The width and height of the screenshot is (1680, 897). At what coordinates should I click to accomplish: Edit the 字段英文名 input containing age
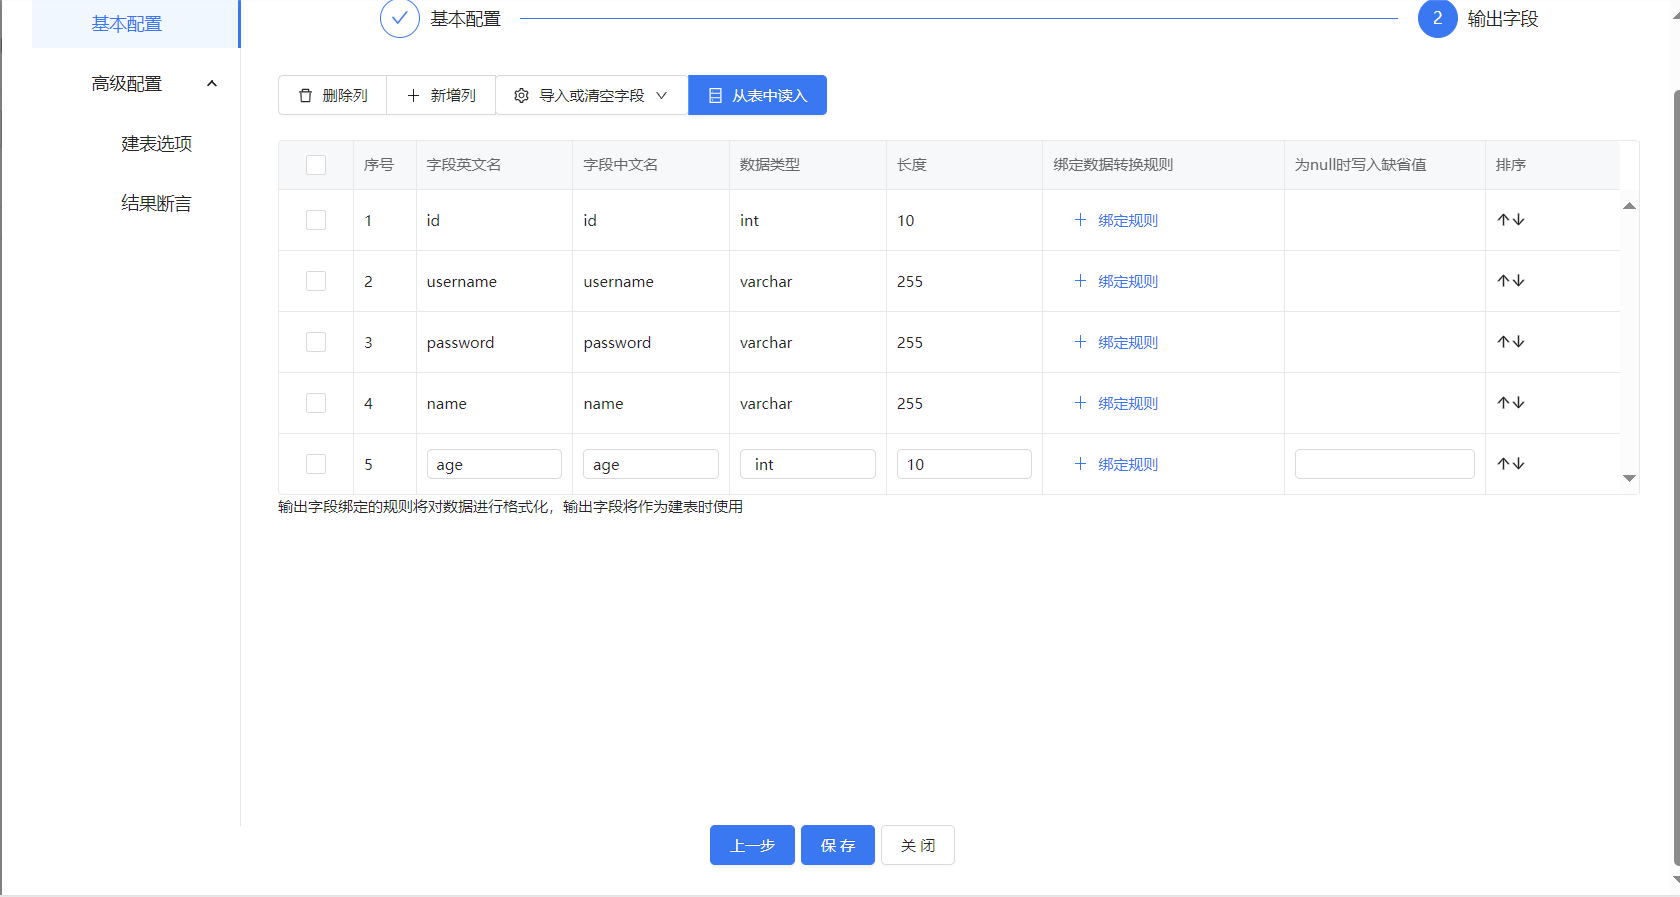(x=494, y=464)
